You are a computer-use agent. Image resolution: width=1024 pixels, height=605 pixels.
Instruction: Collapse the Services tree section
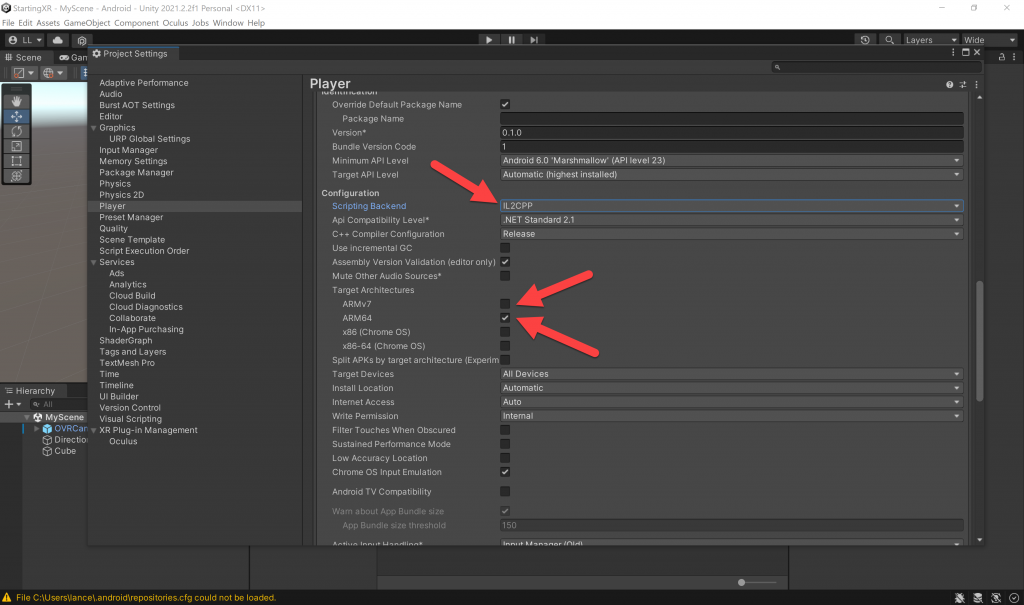tap(93, 263)
